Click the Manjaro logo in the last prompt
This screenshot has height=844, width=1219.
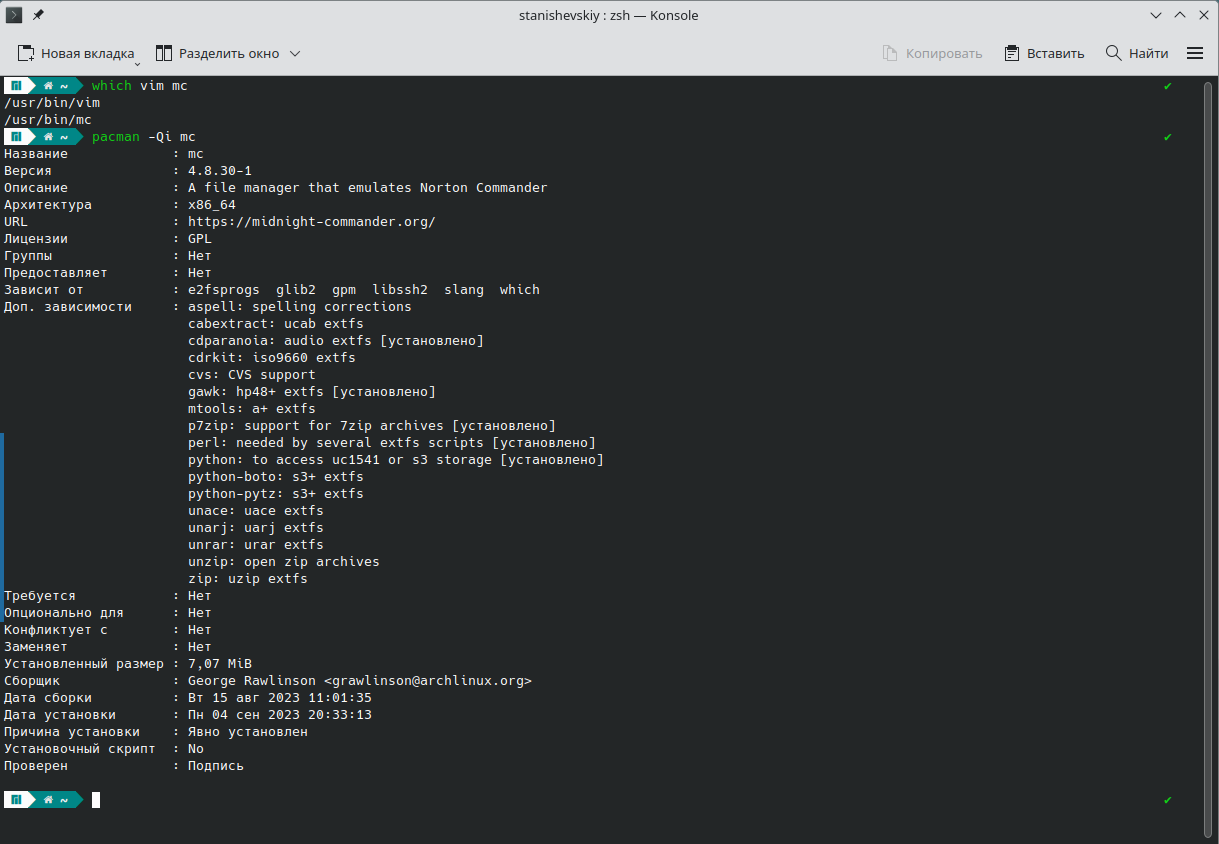point(17,800)
